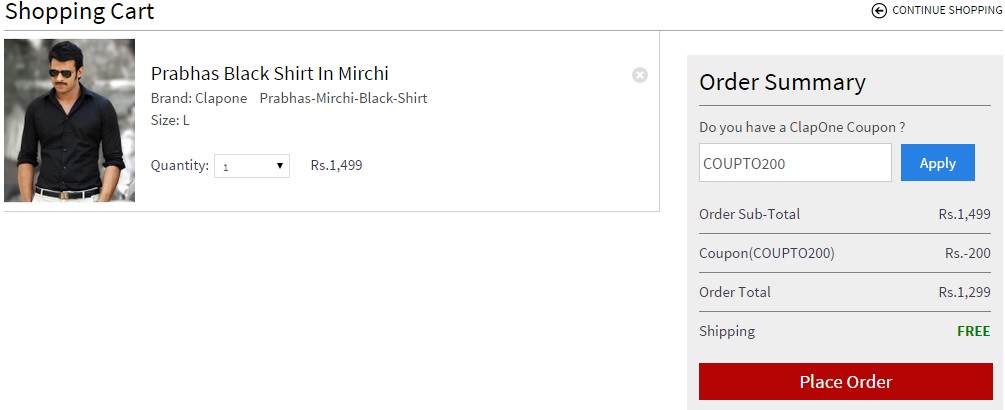The height and width of the screenshot is (410, 1005).
Task: Click the Brand: Clapone label
Action: click(x=199, y=98)
